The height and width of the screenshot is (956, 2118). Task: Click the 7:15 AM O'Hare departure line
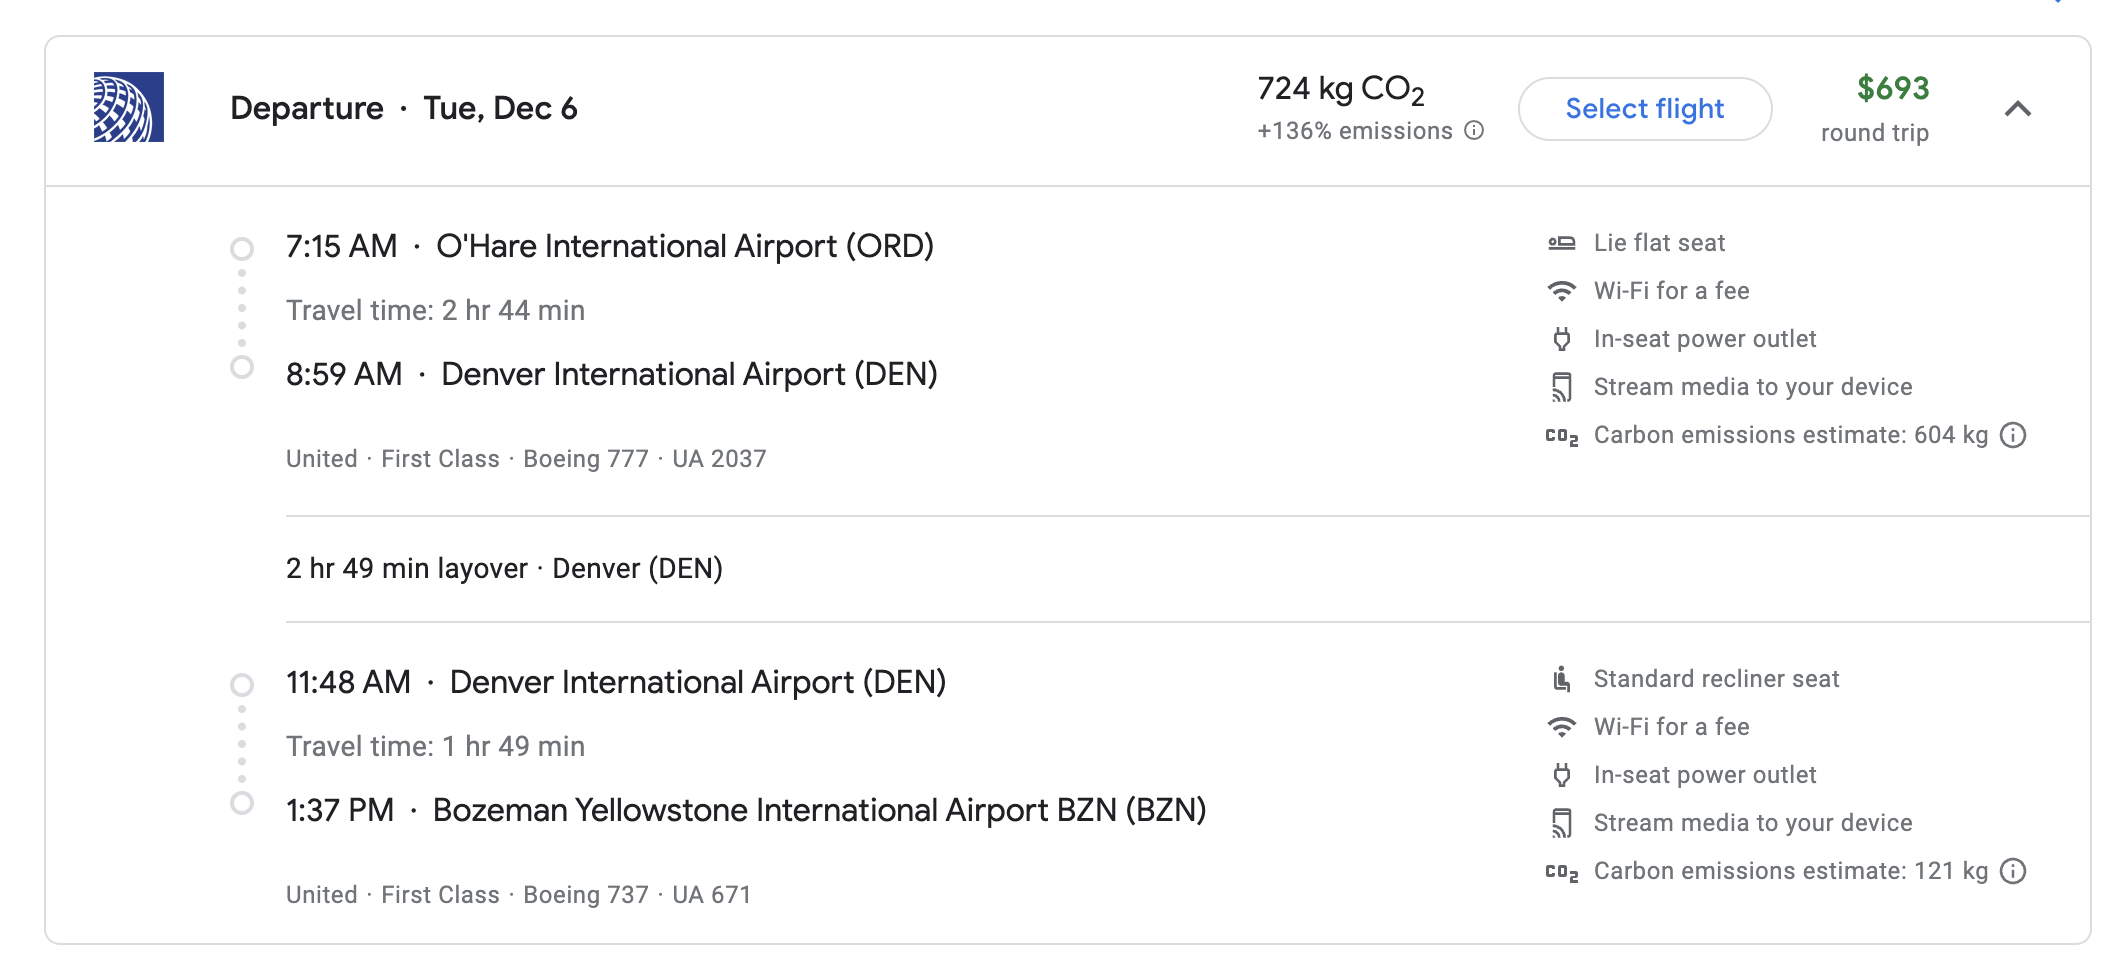(609, 246)
